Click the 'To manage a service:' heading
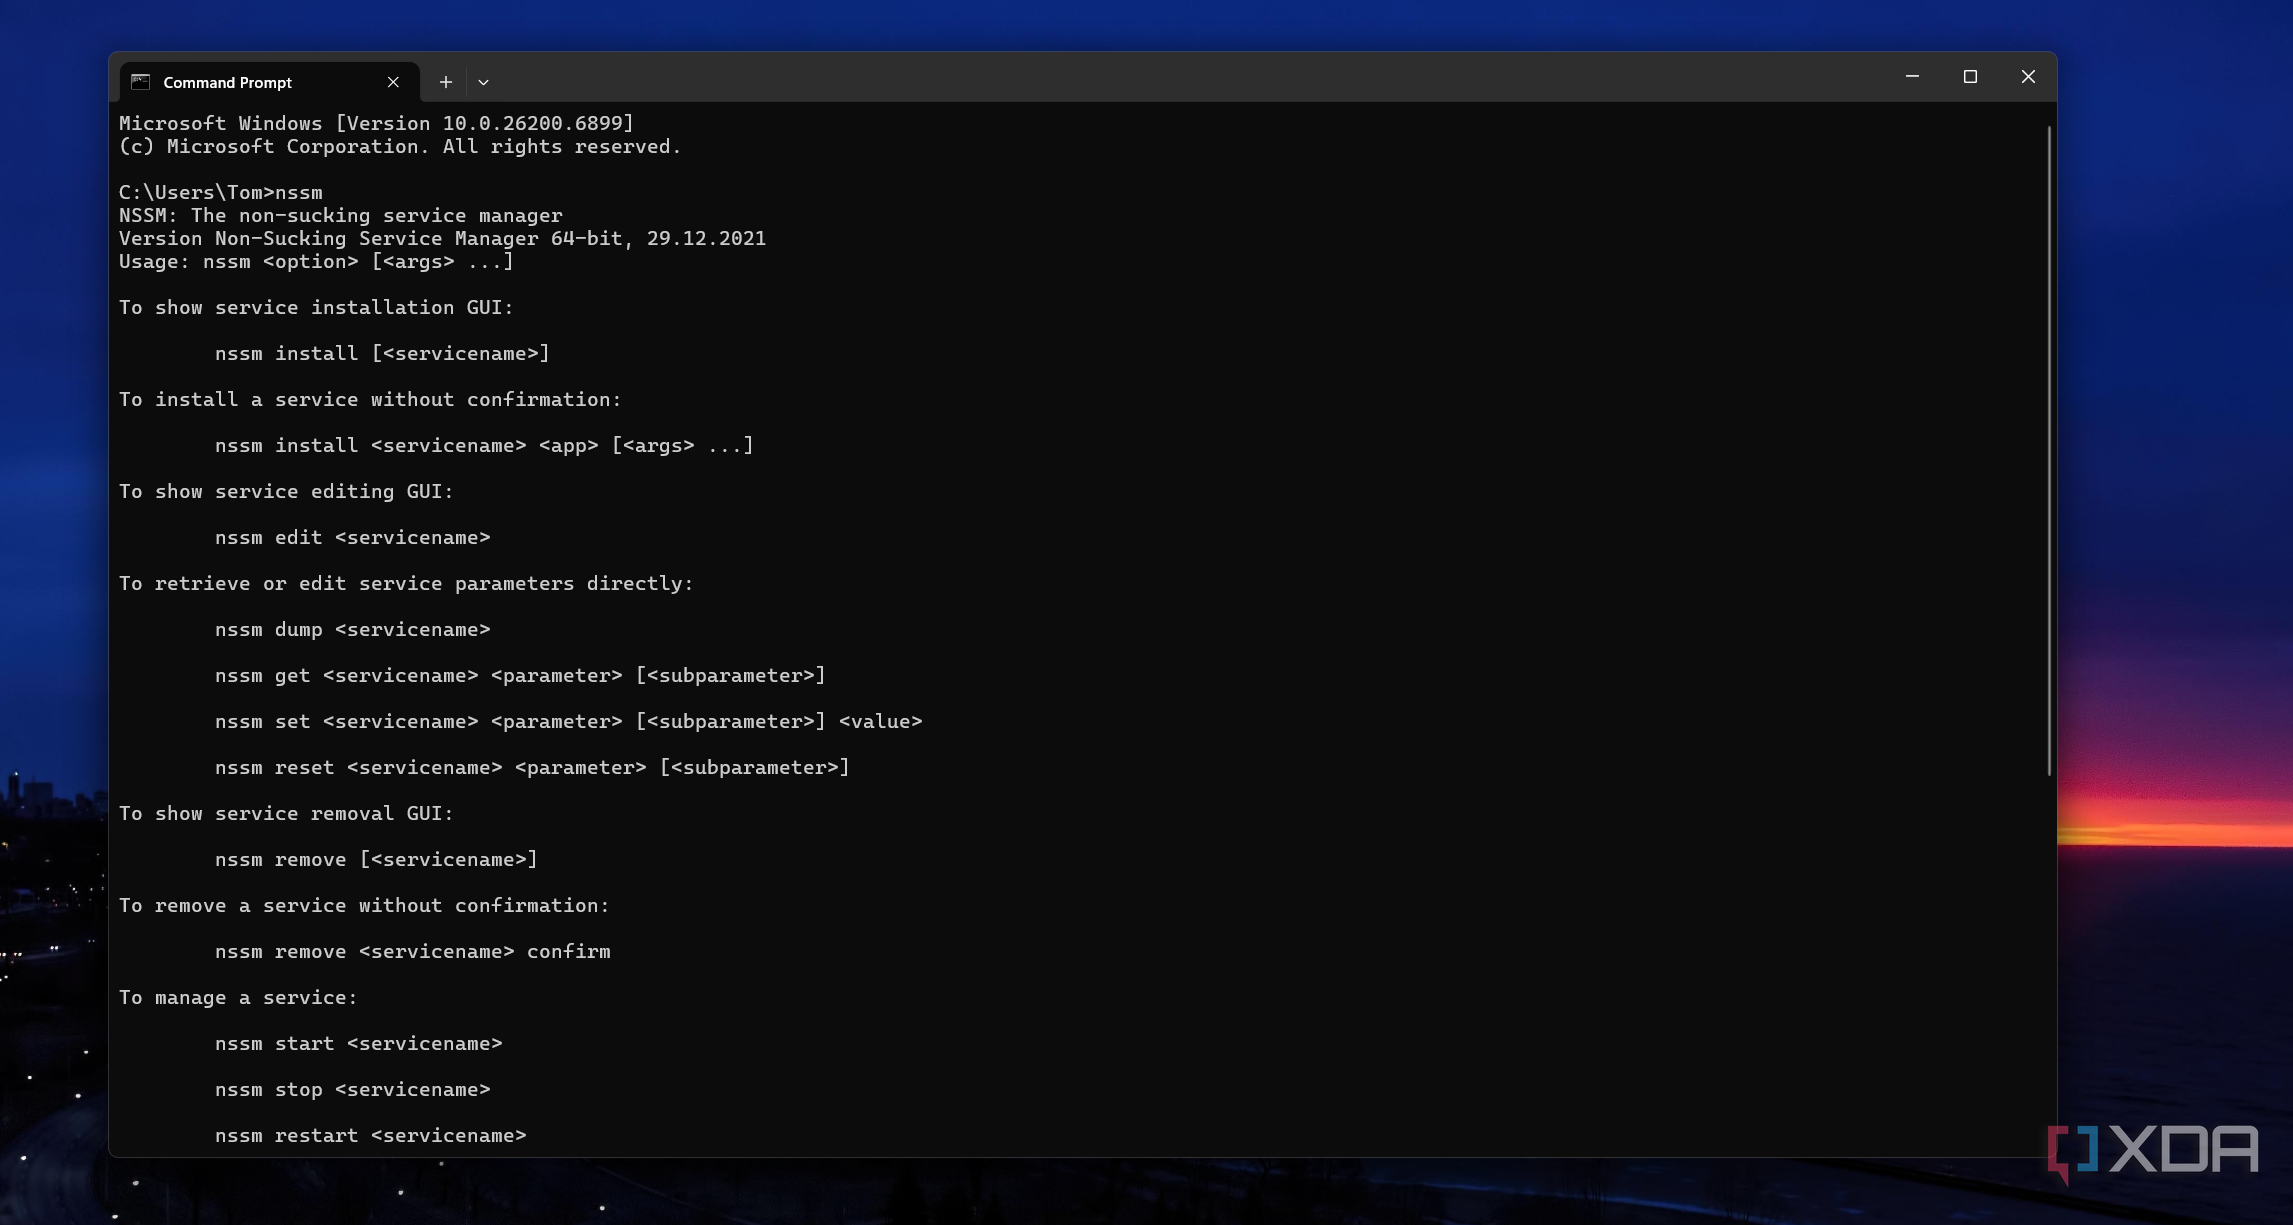 click(x=237, y=998)
